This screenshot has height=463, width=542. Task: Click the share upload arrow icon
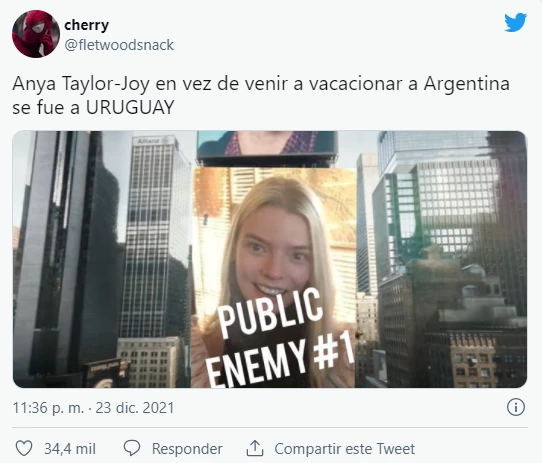click(x=255, y=448)
